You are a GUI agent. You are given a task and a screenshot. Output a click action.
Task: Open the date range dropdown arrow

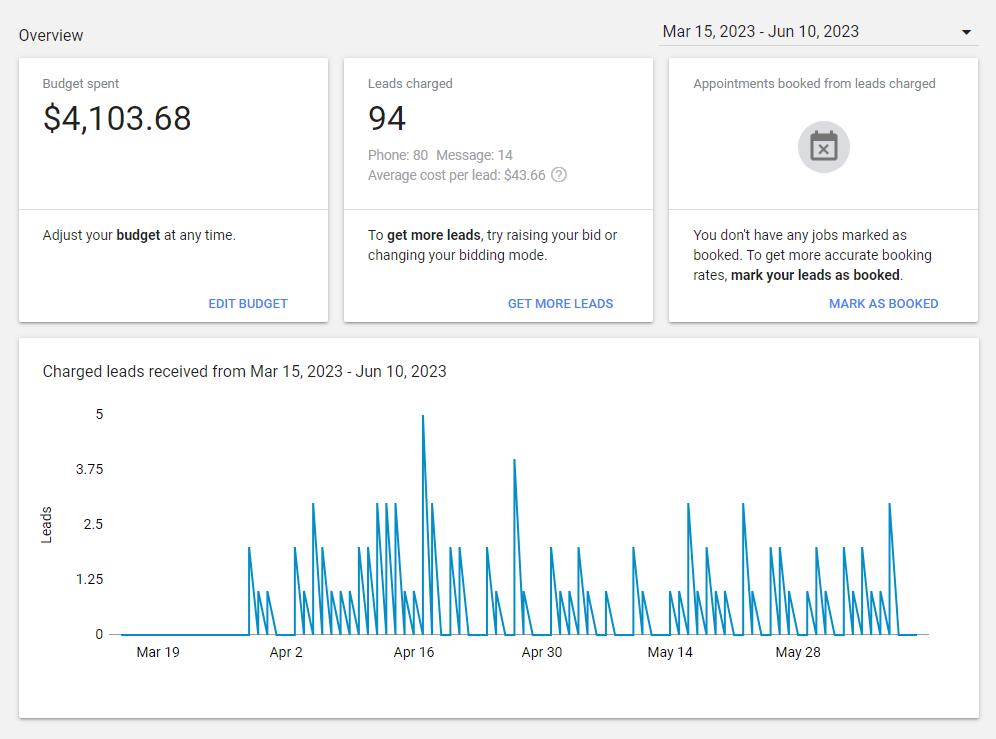pos(966,32)
